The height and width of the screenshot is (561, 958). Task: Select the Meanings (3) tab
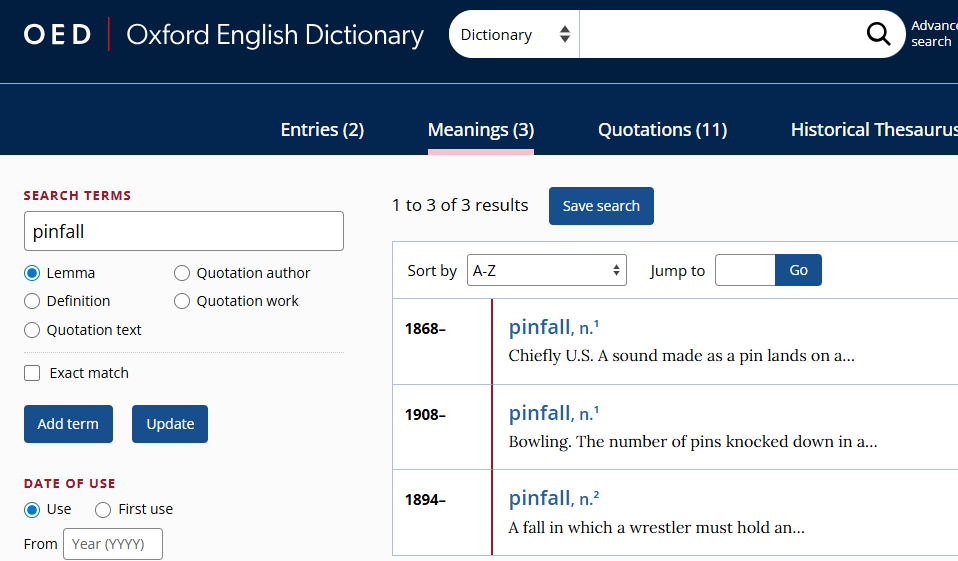click(481, 130)
